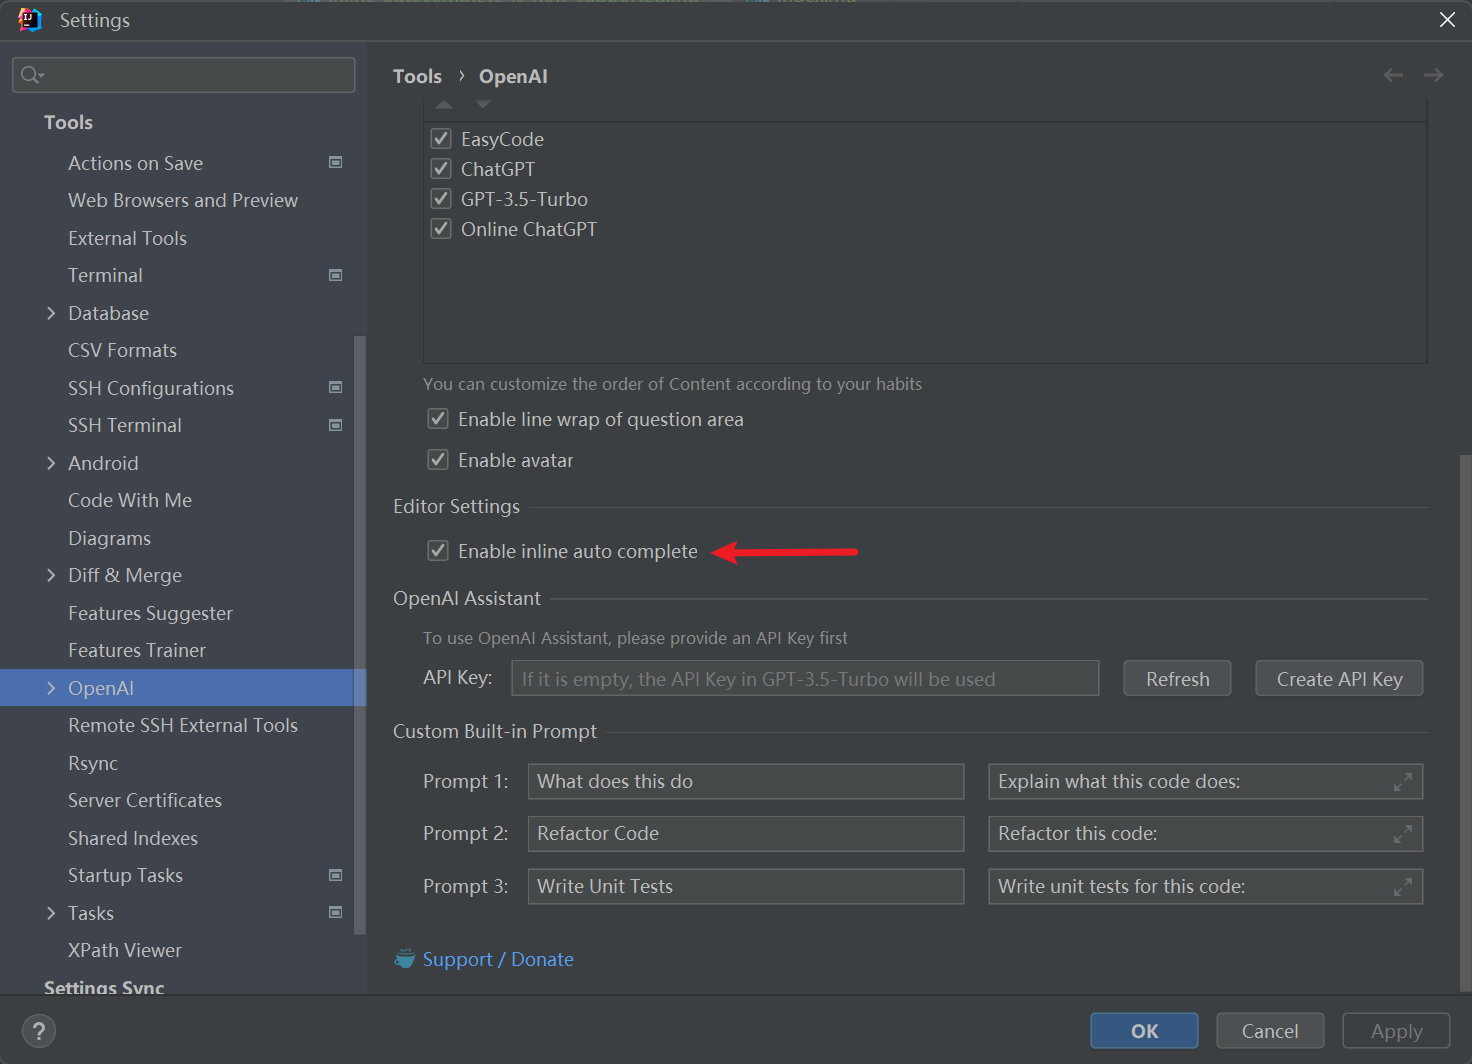Screen dimensions: 1472x1064
Task: Select 'Diff & Merge' in the sidebar
Action: coord(124,575)
